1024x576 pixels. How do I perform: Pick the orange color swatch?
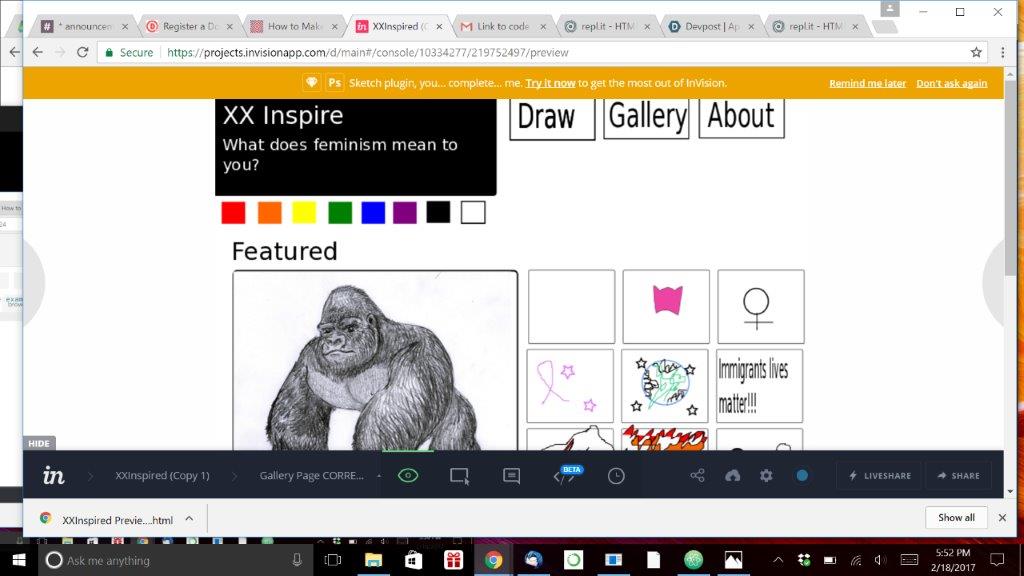(269, 212)
